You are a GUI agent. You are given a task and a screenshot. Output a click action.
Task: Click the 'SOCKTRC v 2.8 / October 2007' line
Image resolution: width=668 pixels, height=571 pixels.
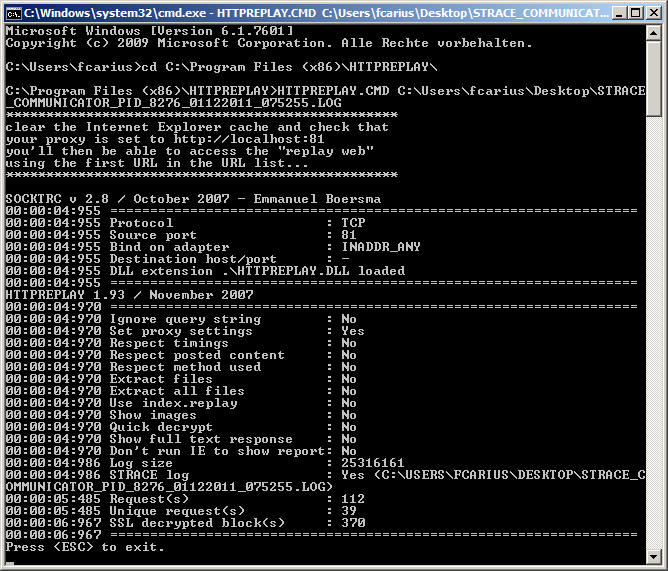(x=193, y=199)
